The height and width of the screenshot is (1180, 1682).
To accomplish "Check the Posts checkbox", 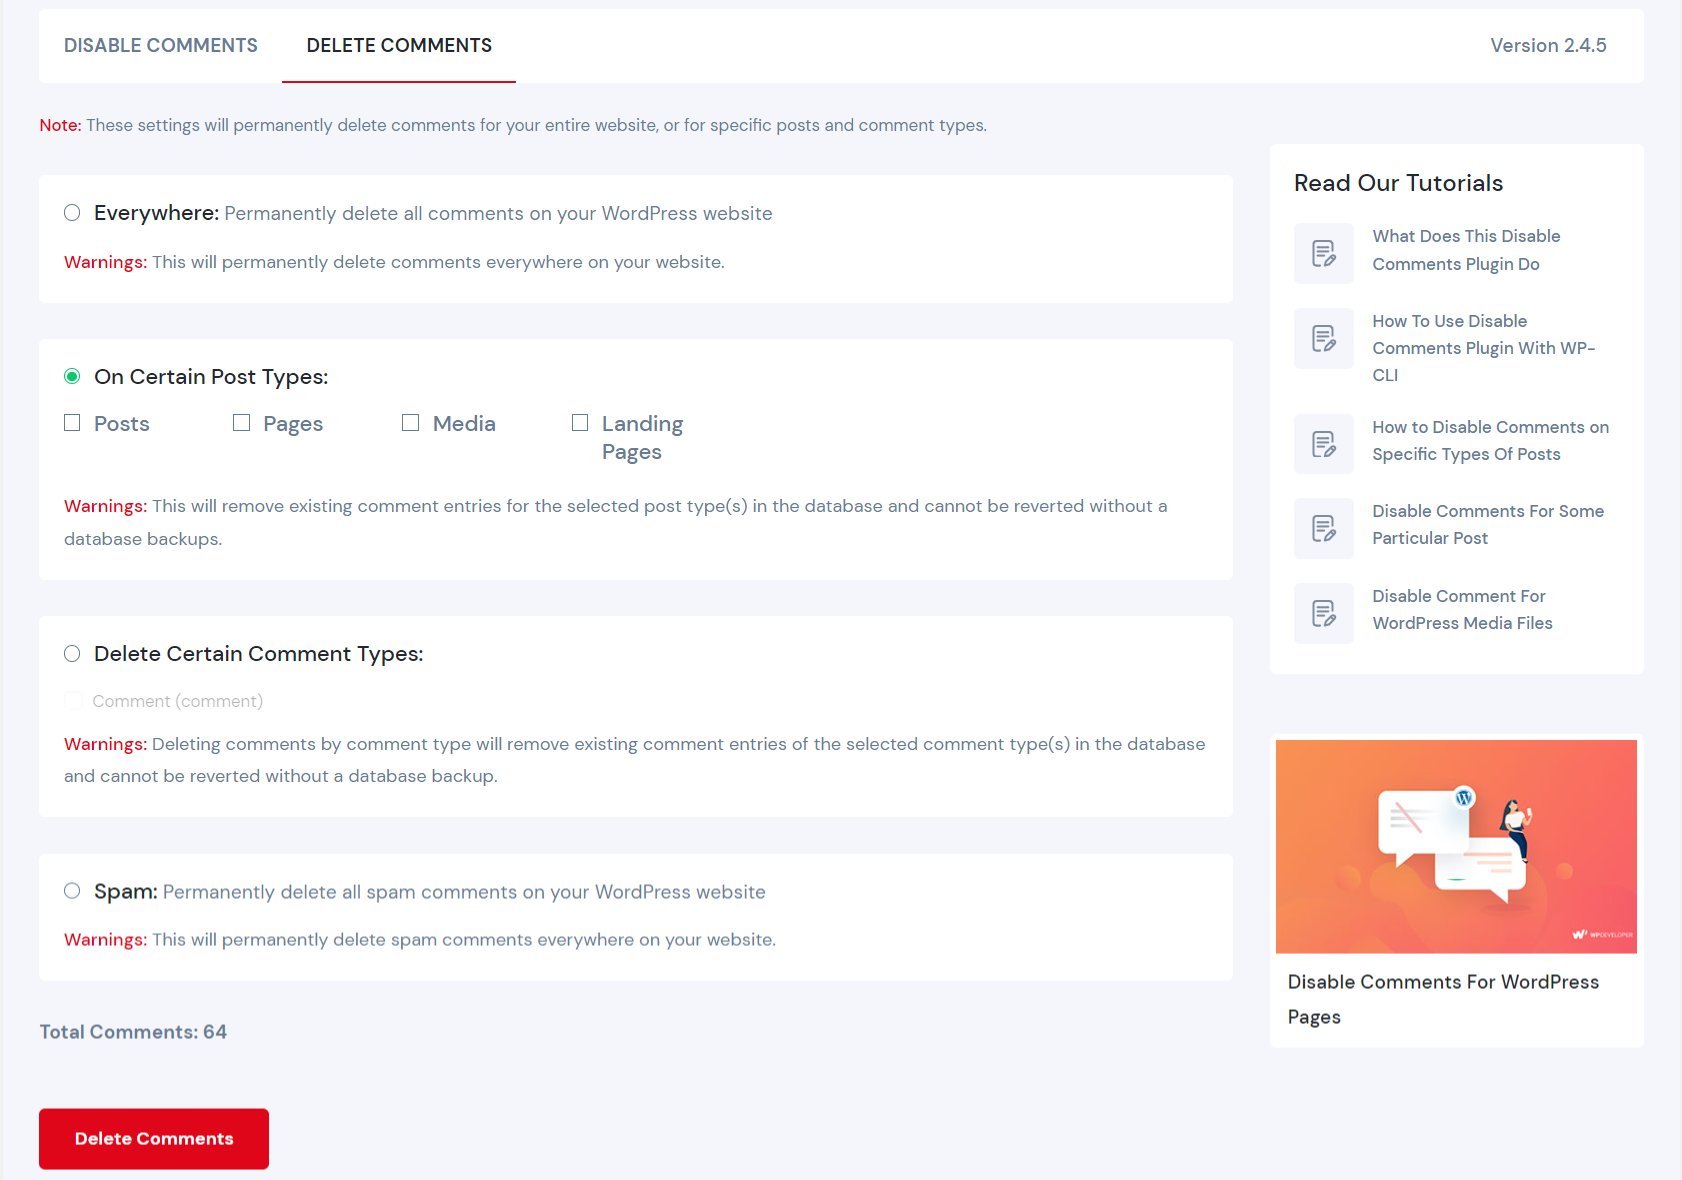I will point(72,423).
